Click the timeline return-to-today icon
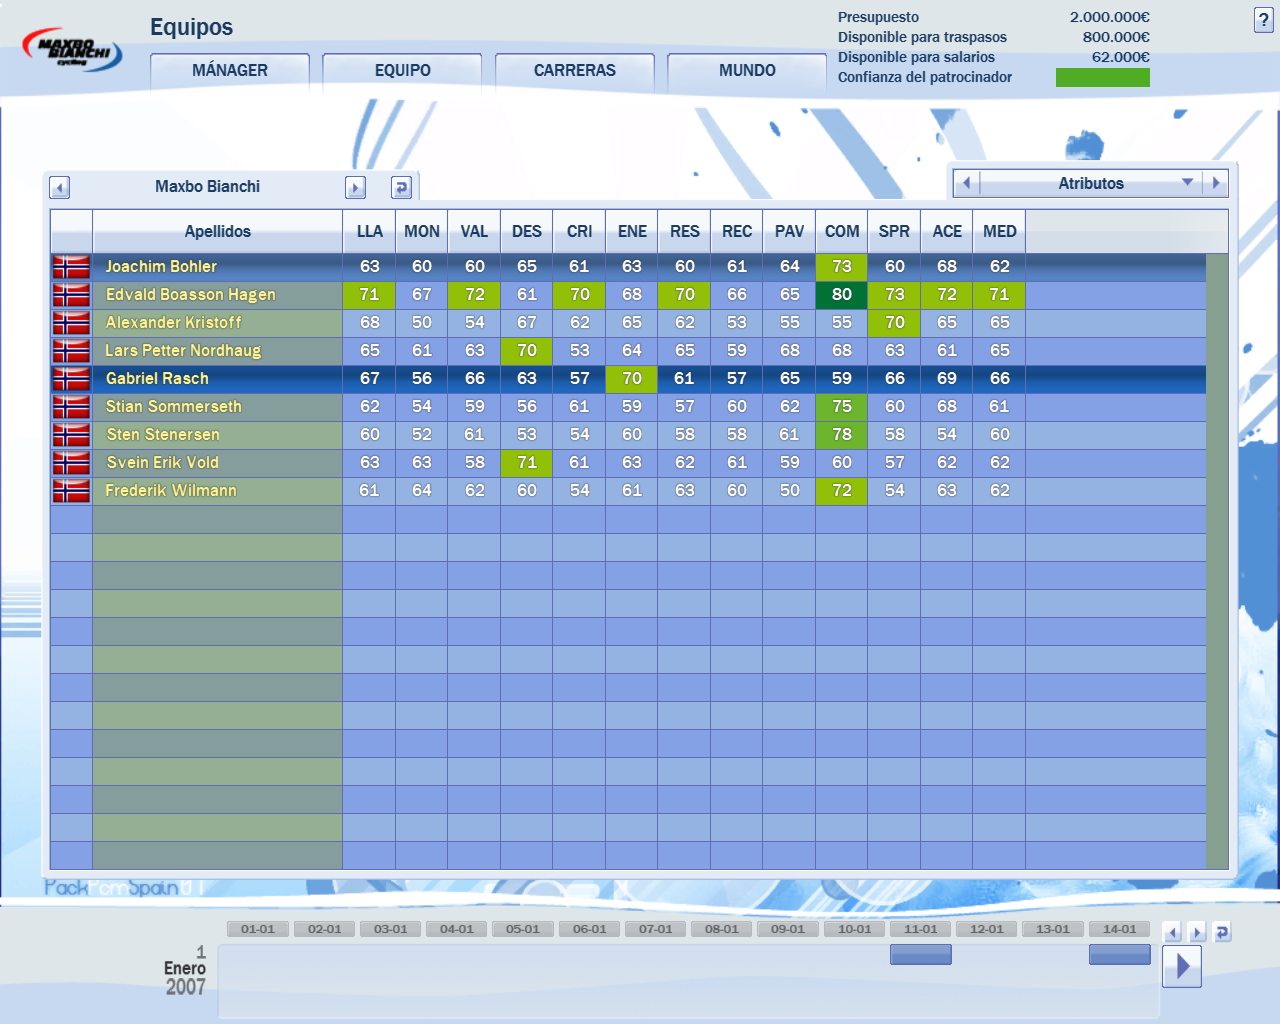The width and height of the screenshot is (1280, 1024). (x=1221, y=932)
